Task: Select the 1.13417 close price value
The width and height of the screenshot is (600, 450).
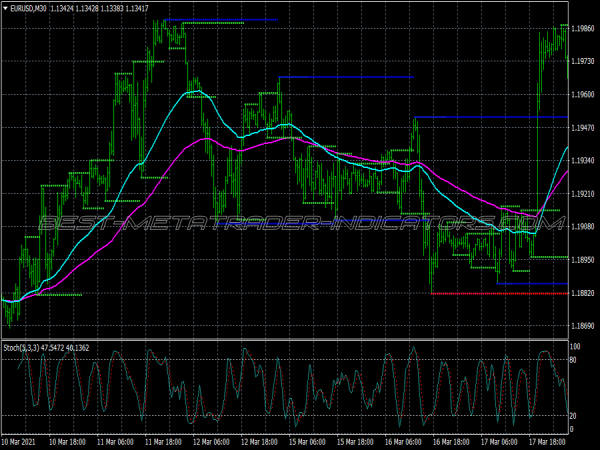Action: coord(137,8)
